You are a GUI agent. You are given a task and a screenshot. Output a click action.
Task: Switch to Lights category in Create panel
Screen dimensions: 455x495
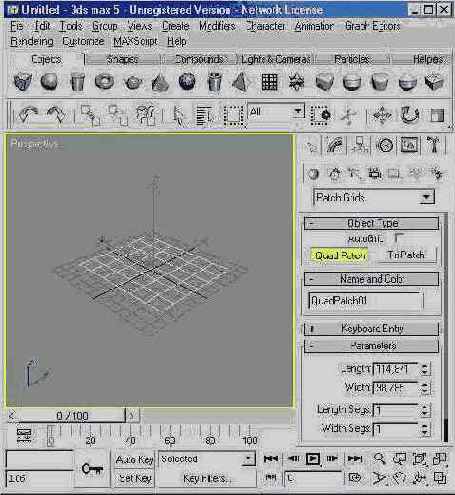tap(354, 173)
